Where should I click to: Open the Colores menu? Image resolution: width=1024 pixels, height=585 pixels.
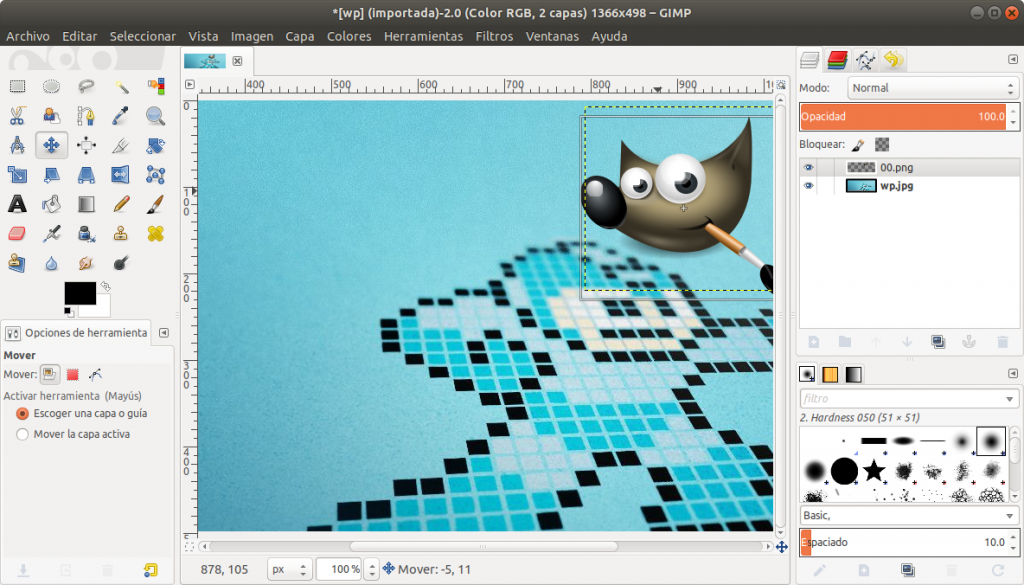coord(349,37)
